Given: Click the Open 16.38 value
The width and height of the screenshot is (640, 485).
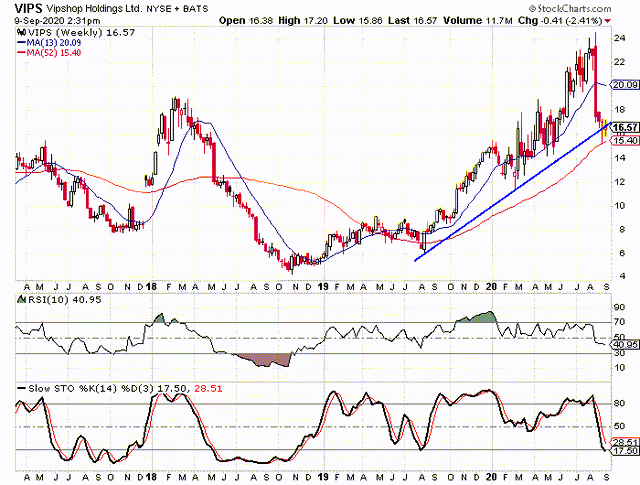Looking at the screenshot, I should (x=246, y=20).
